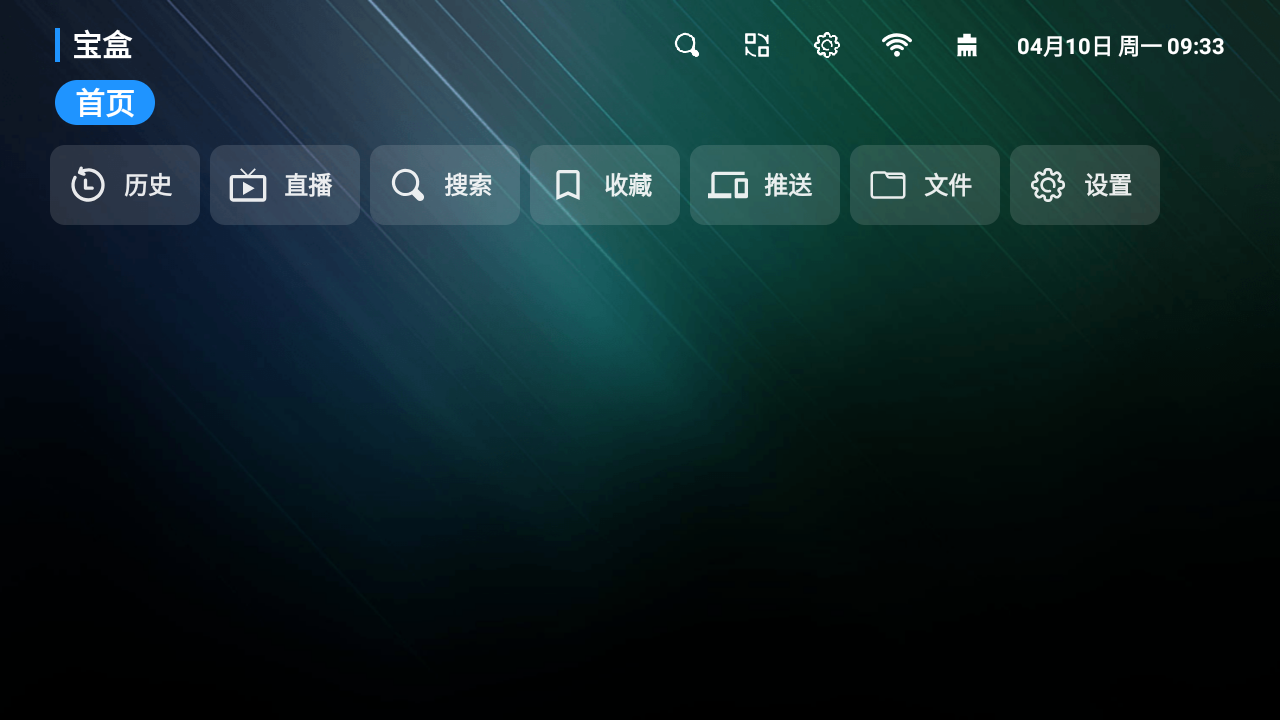Click the 文件 text label
Image resolution: width=1280 pixels, height=720 pixels.
tap(948, 185)
